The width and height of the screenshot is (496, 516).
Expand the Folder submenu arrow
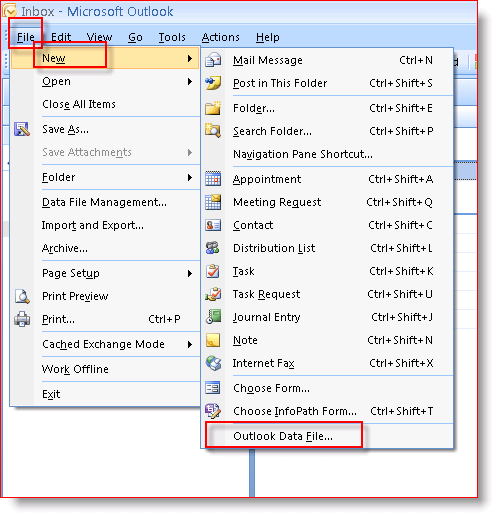tap(190, 177)
